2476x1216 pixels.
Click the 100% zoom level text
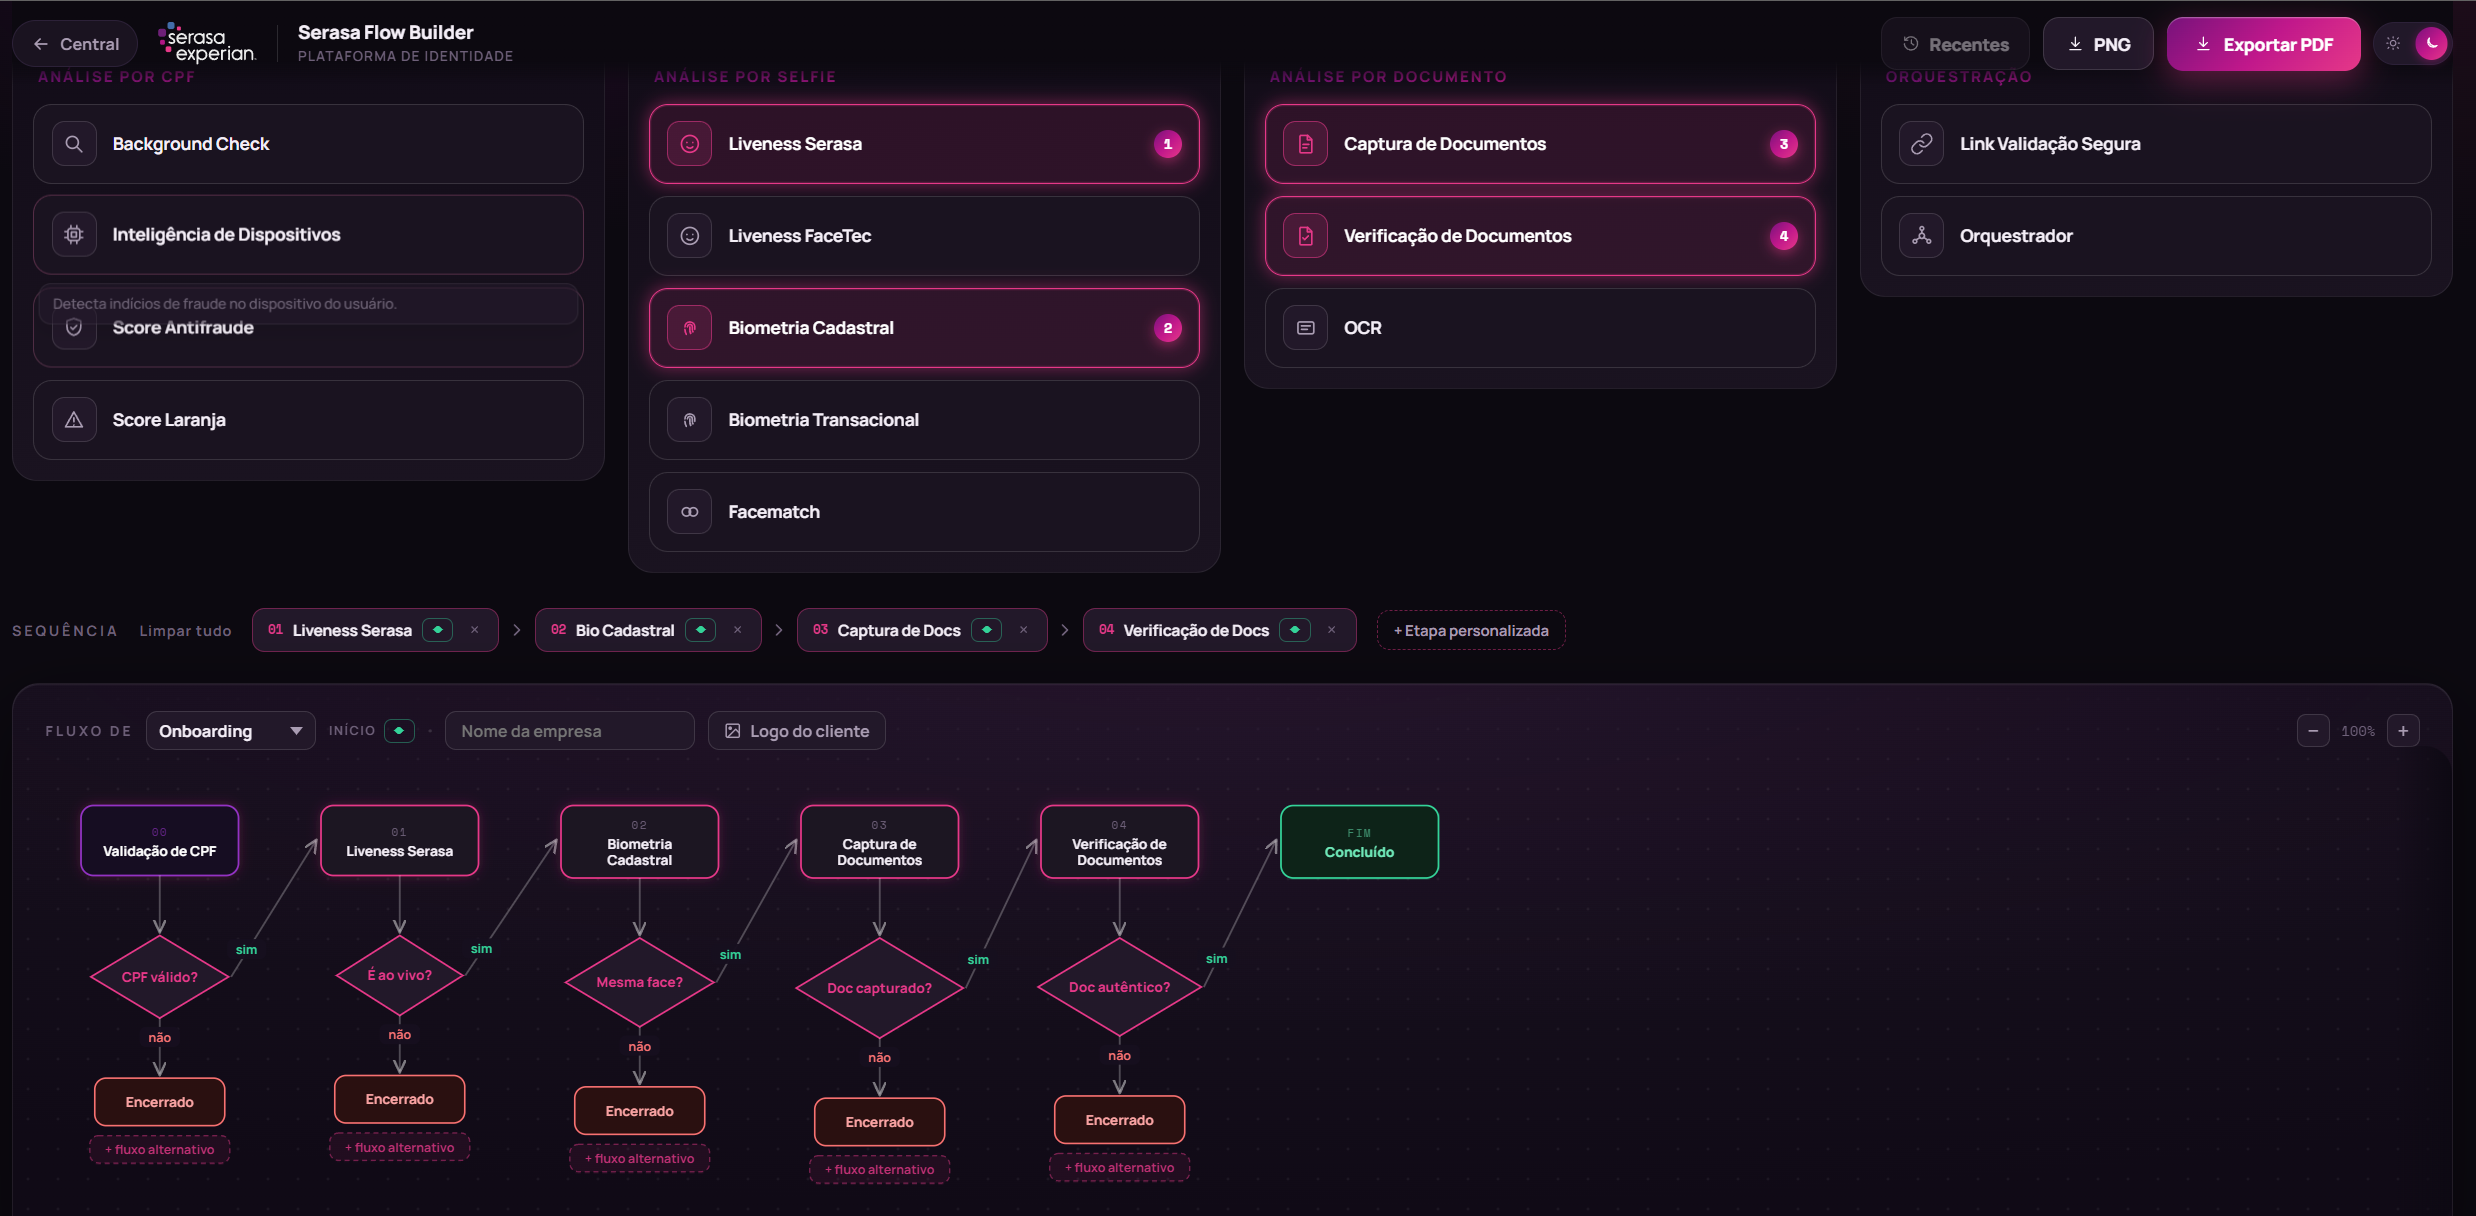[2358, 731]
